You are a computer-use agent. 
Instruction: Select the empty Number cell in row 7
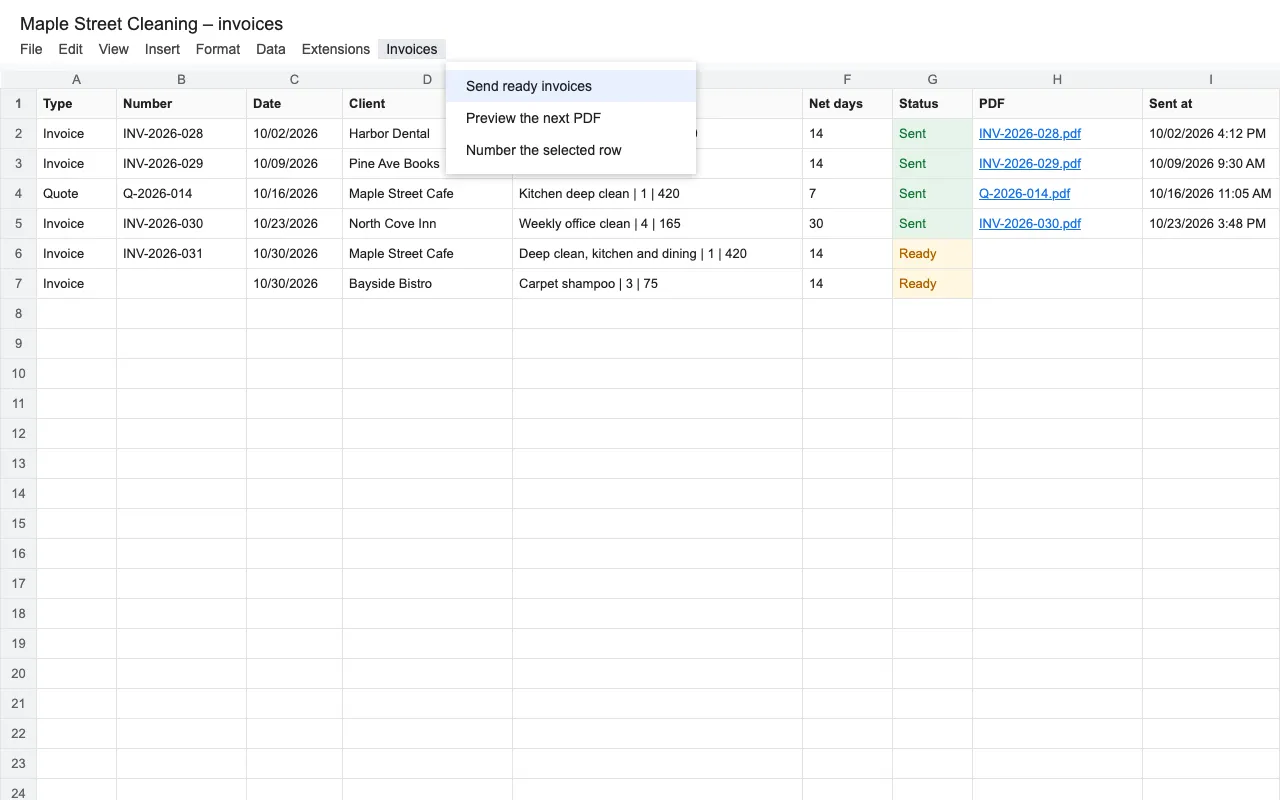point(181,283)
